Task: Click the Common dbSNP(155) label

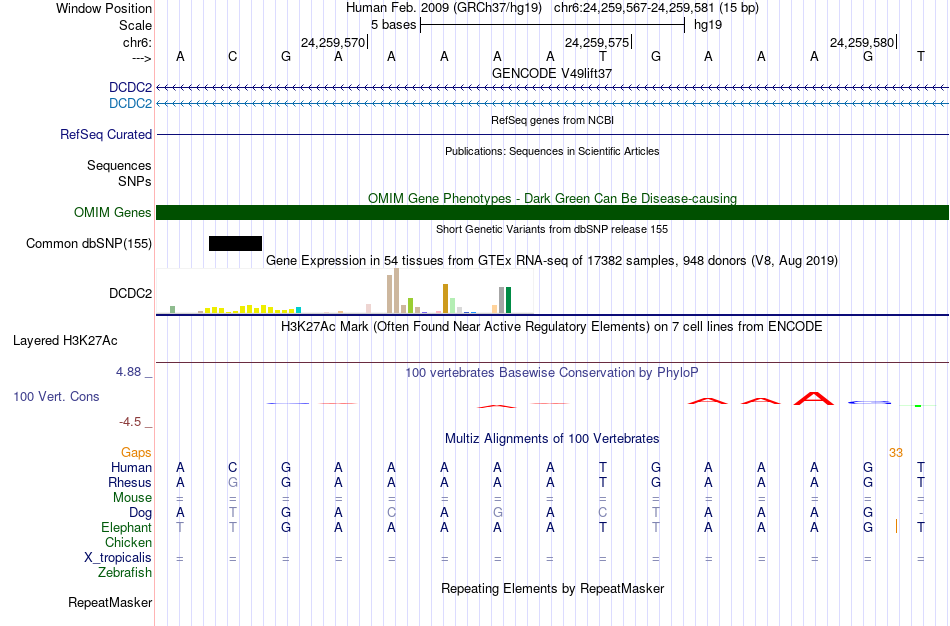Action: [89, 244]
